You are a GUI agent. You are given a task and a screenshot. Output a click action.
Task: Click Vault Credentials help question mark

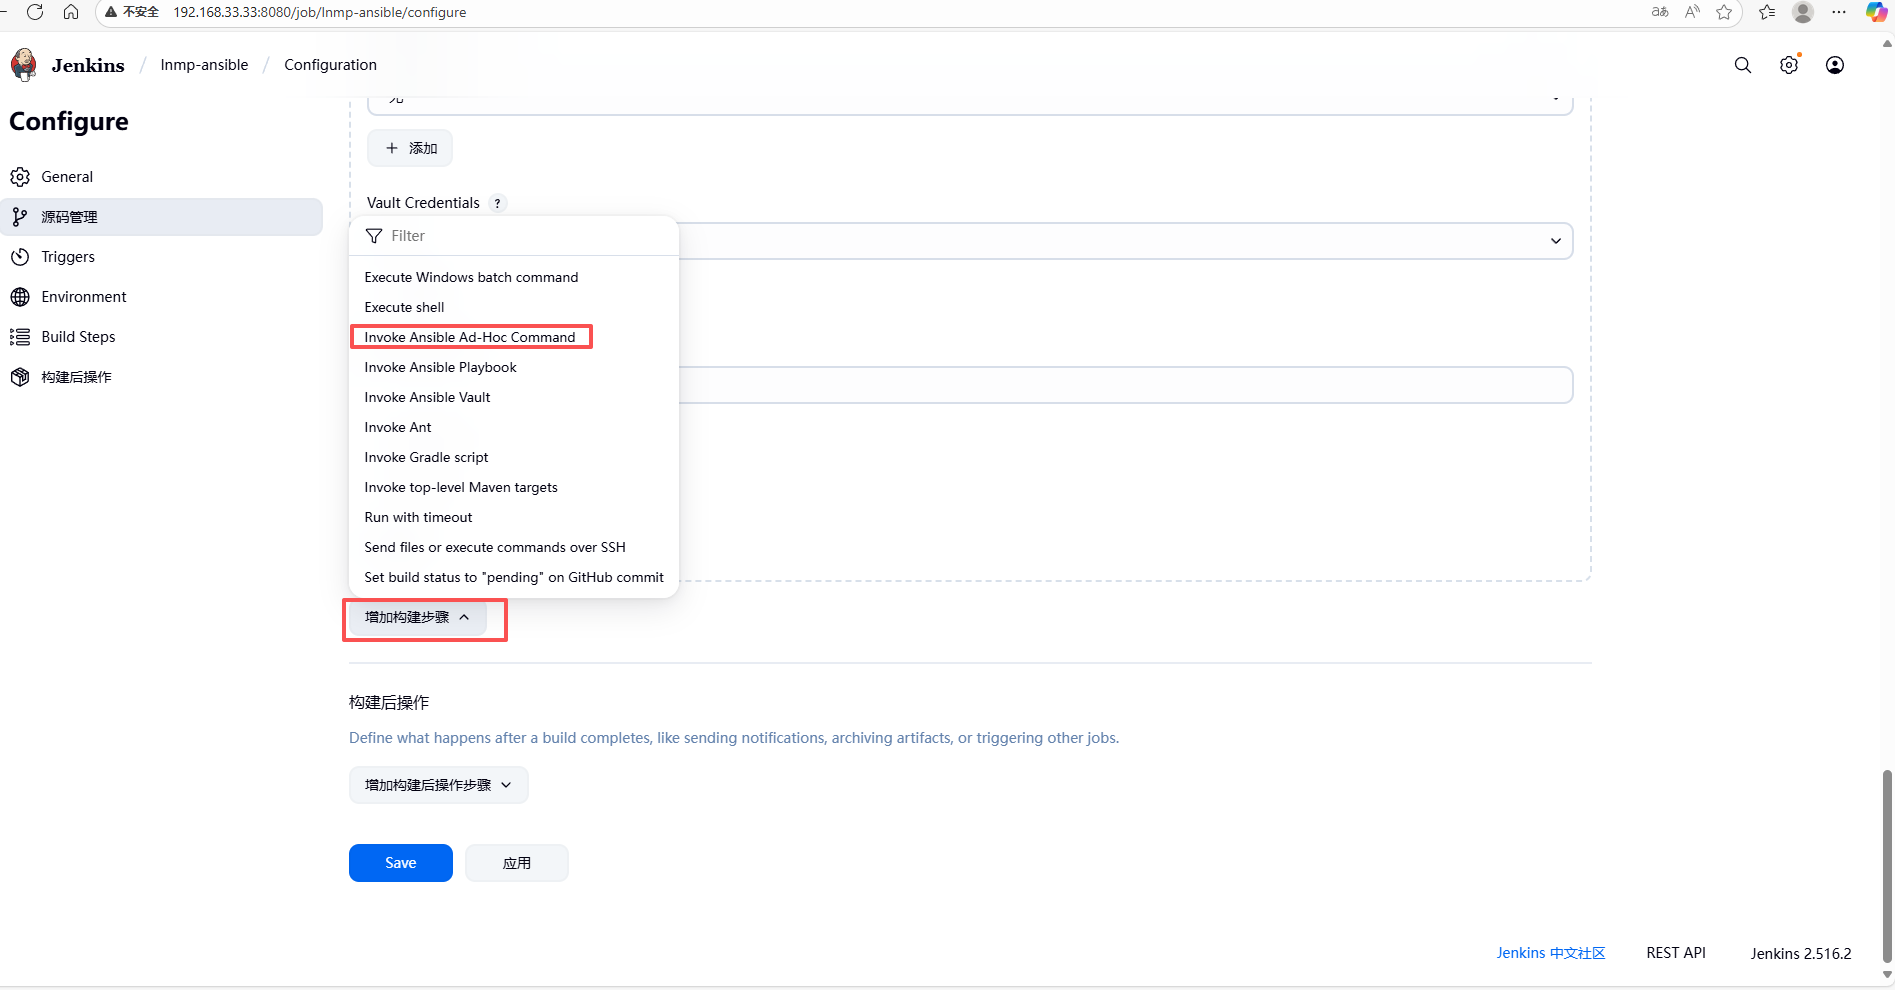click(497, 203)
